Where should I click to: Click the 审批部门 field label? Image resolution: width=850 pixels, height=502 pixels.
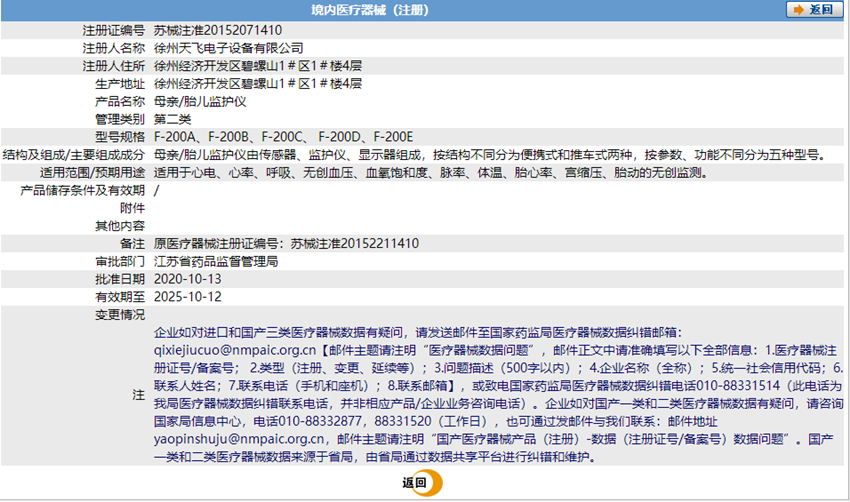pyautogui.click(x=120, y=261)
